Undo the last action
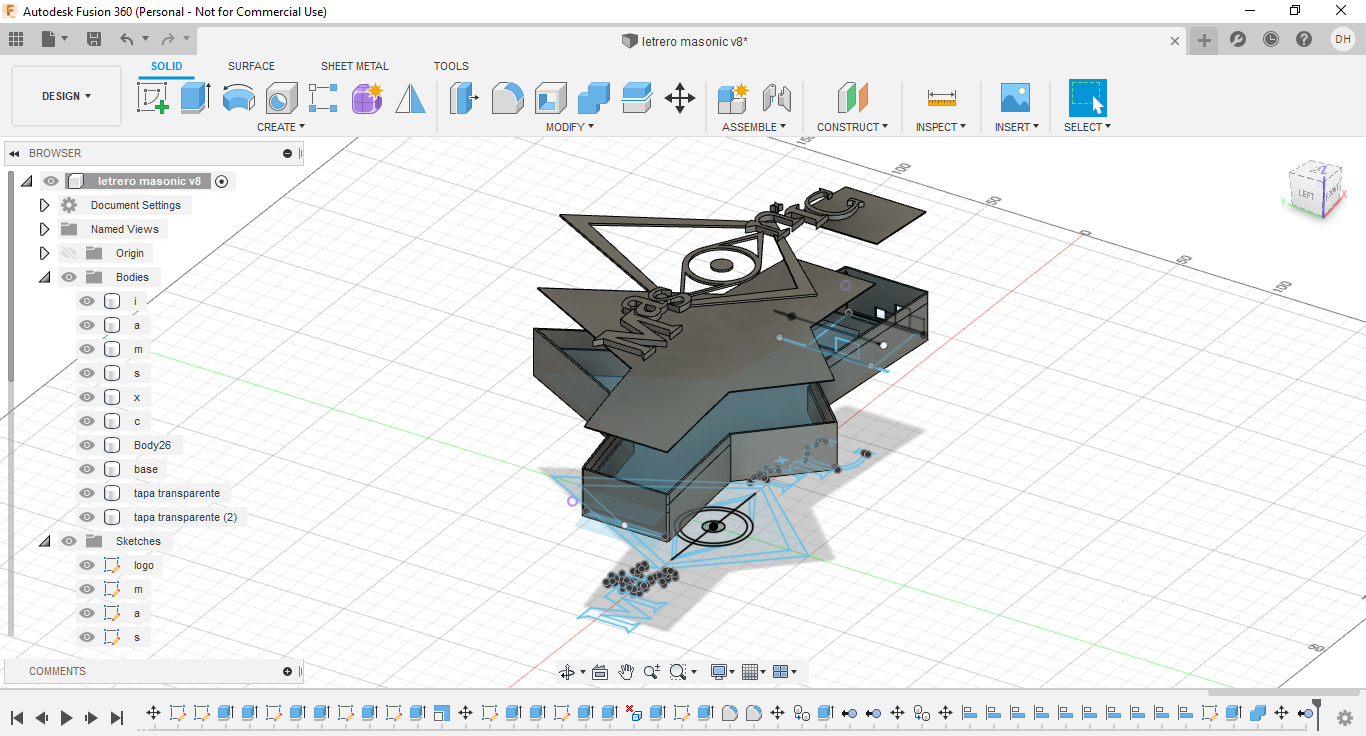This screenshot has height=736, width=1366. [x=126, y=39]
